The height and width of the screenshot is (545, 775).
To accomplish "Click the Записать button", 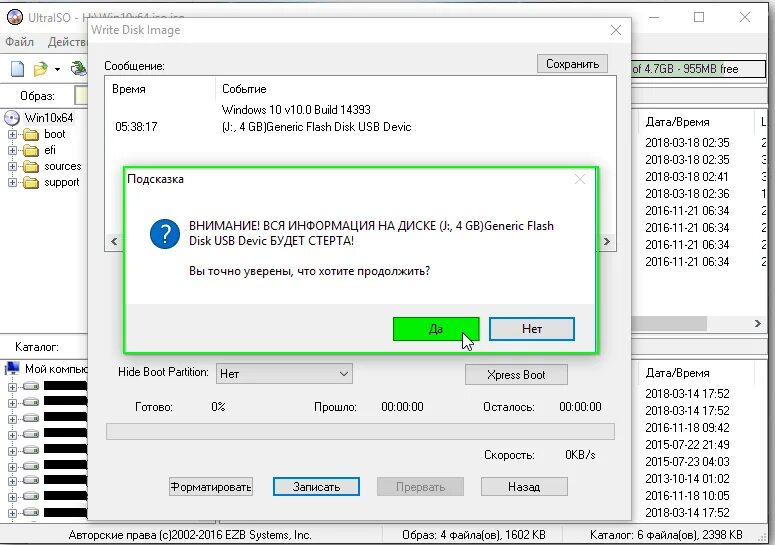I will point(316,487).
